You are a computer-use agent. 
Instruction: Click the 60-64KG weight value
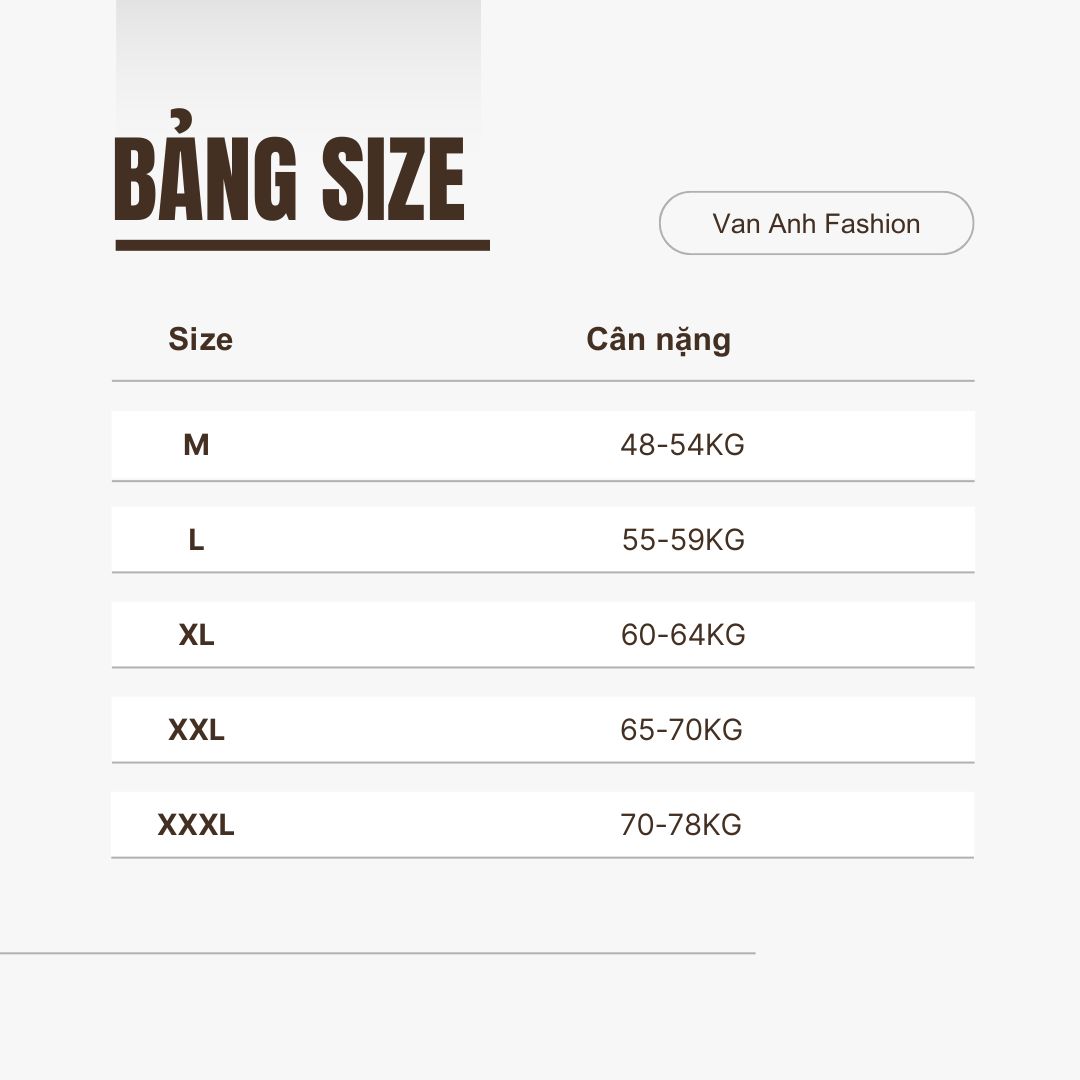tap(683, 635)
